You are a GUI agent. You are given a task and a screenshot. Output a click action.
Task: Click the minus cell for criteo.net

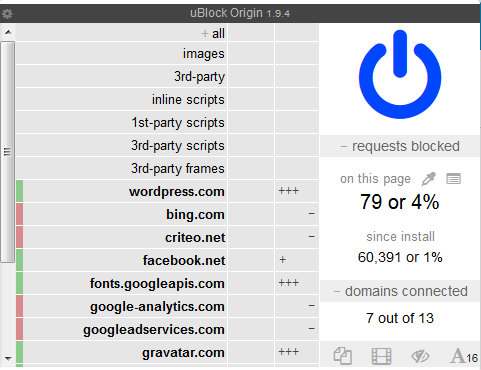coord(297,237)
